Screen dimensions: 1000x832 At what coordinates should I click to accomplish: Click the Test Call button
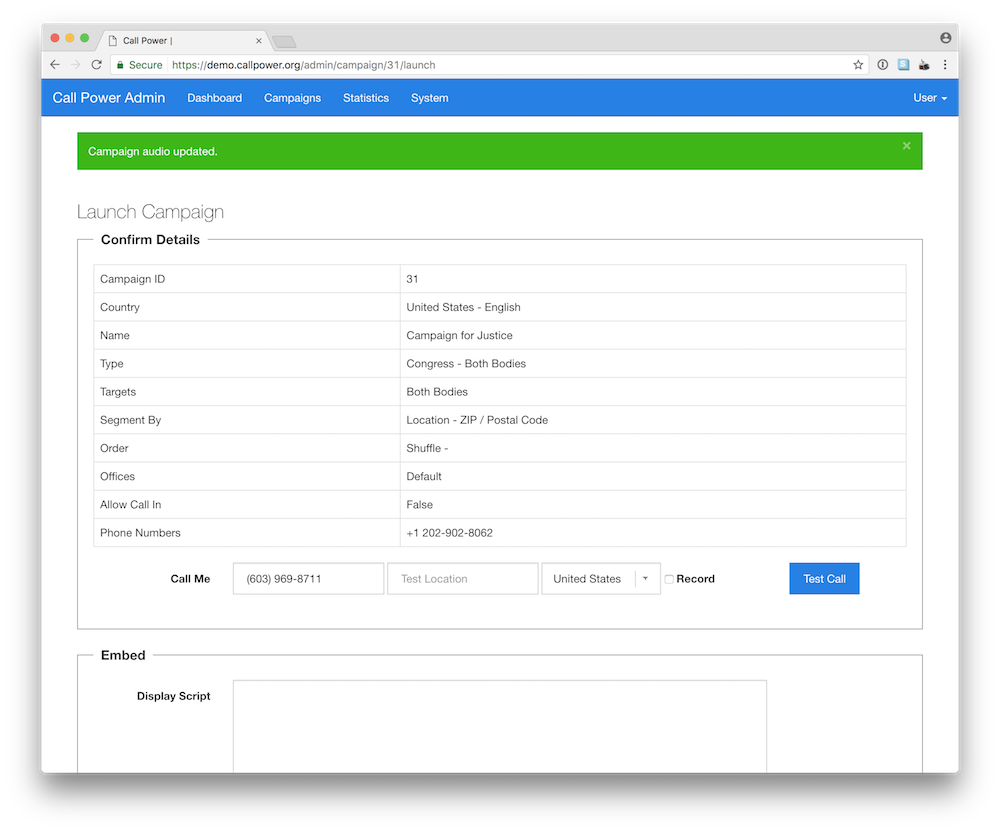[824, 578]
